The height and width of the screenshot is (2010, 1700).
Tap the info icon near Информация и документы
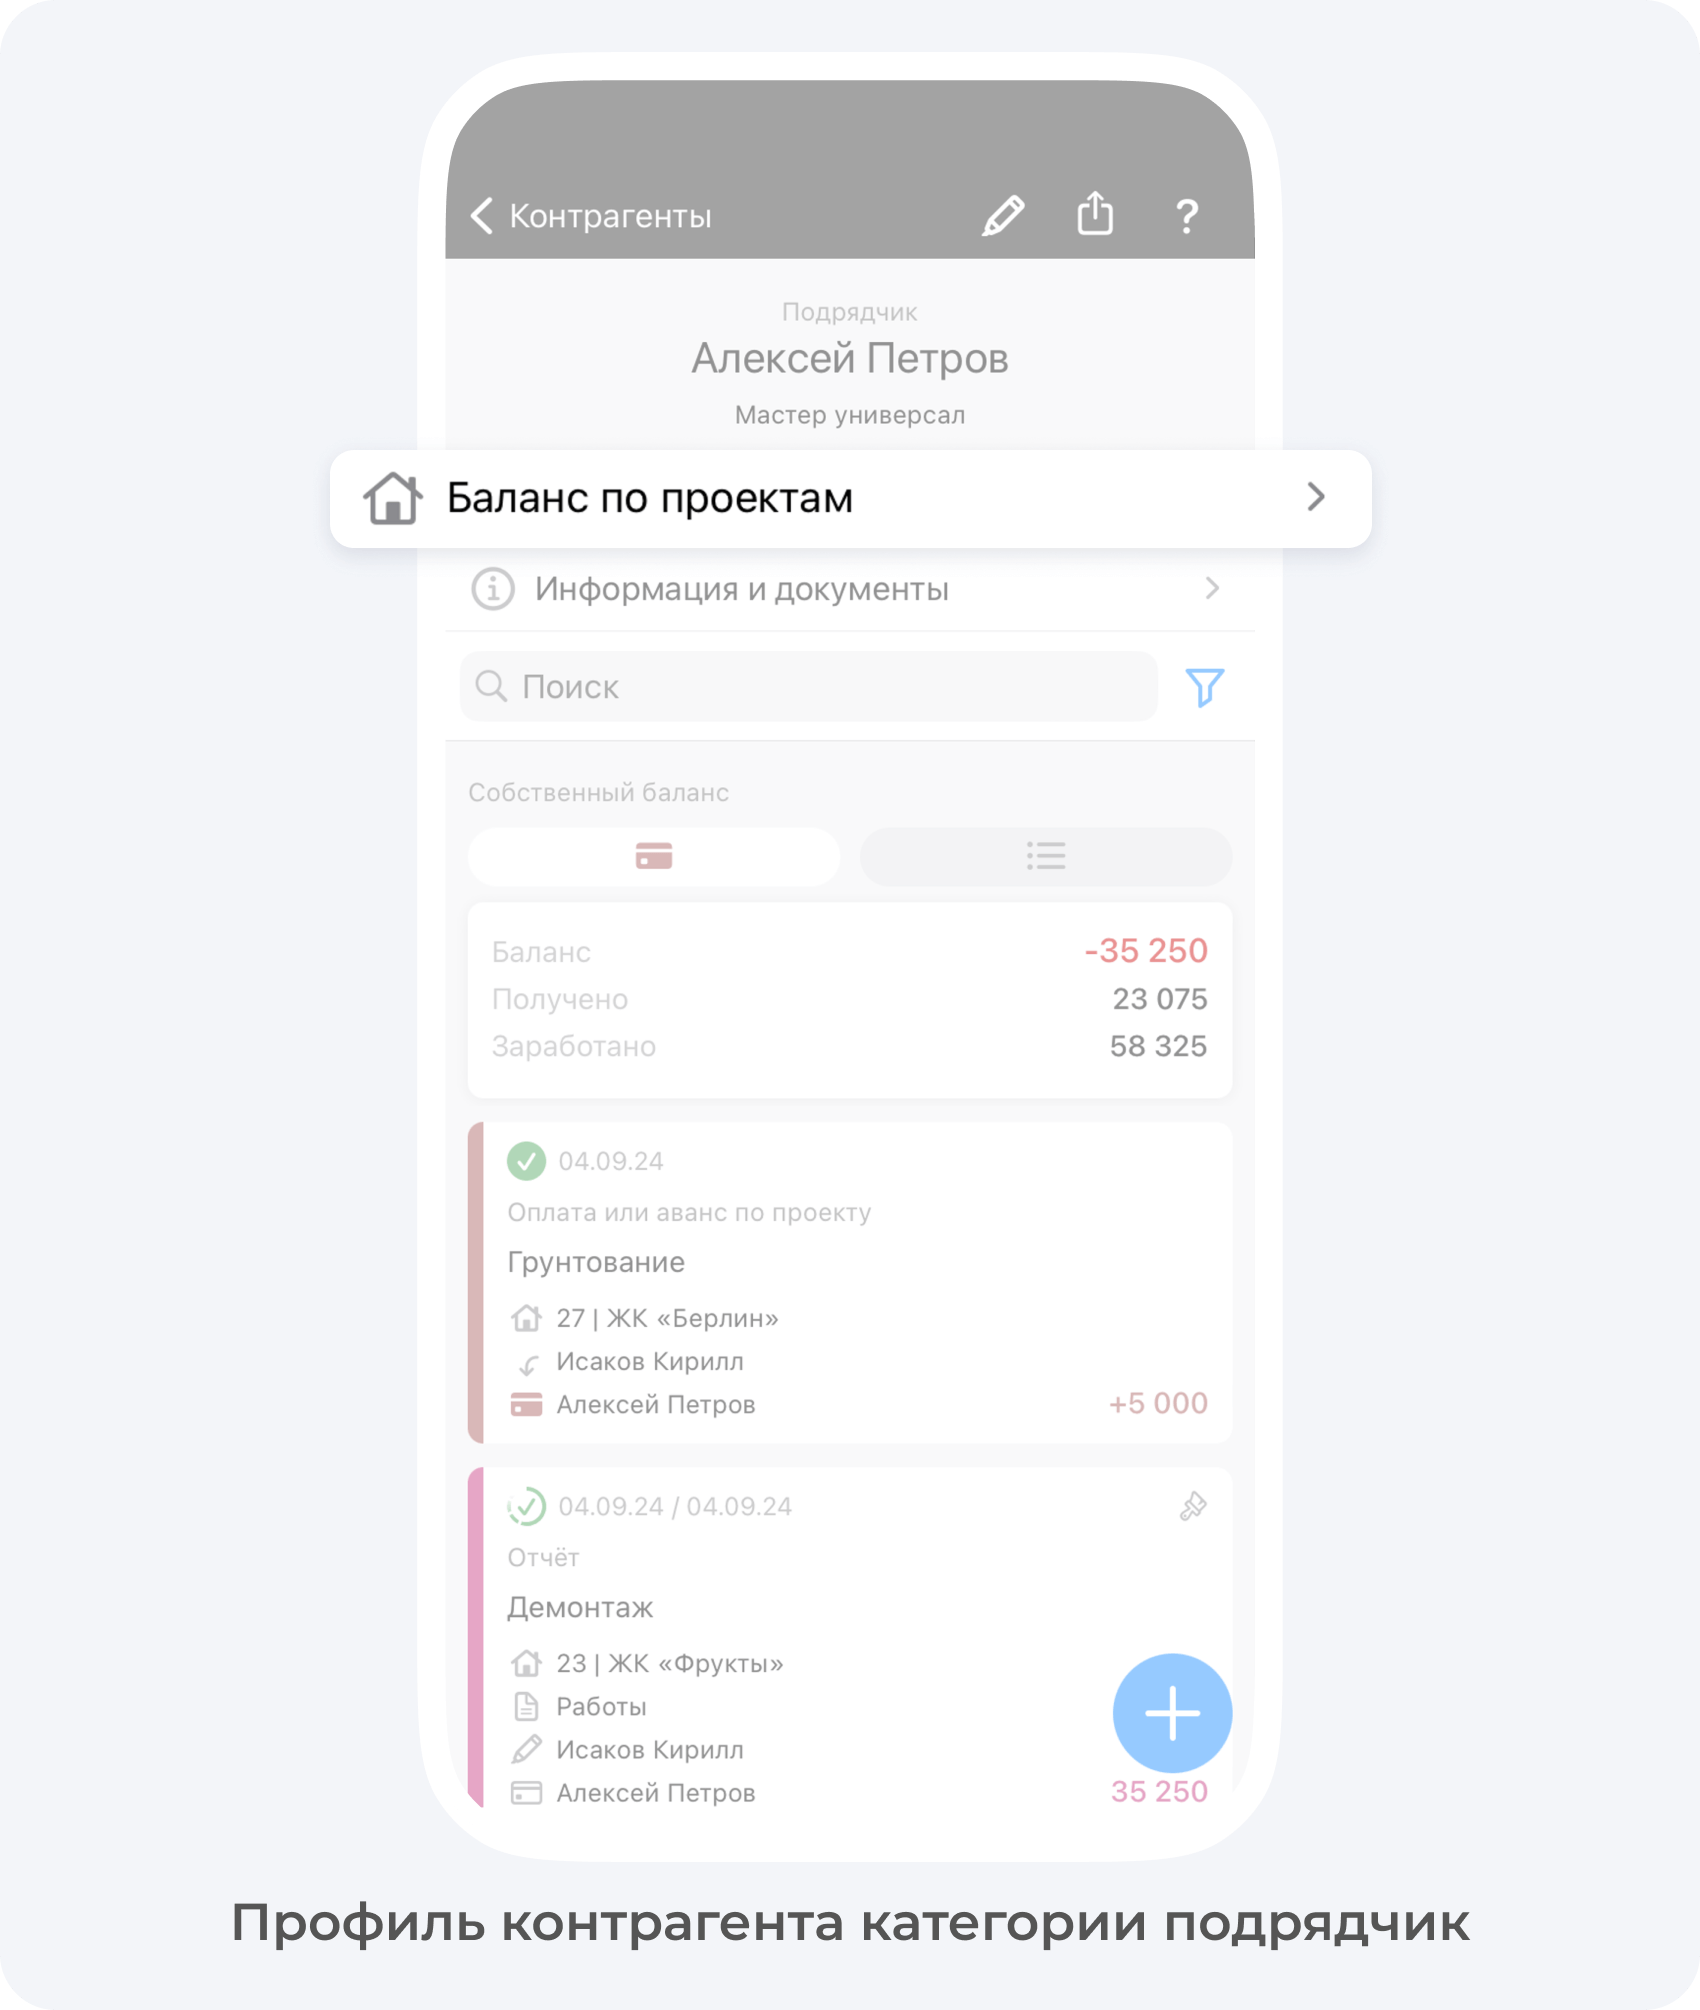(493, 589)
